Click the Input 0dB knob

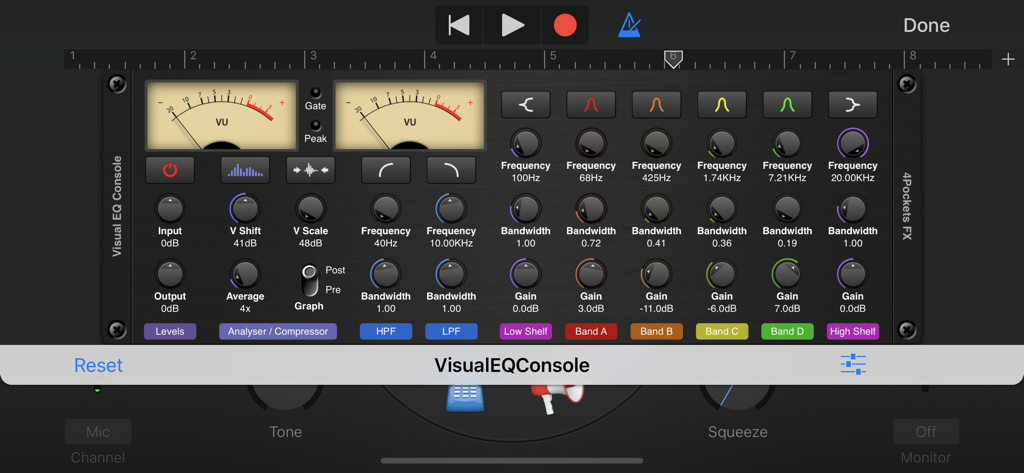coord(170,209)
